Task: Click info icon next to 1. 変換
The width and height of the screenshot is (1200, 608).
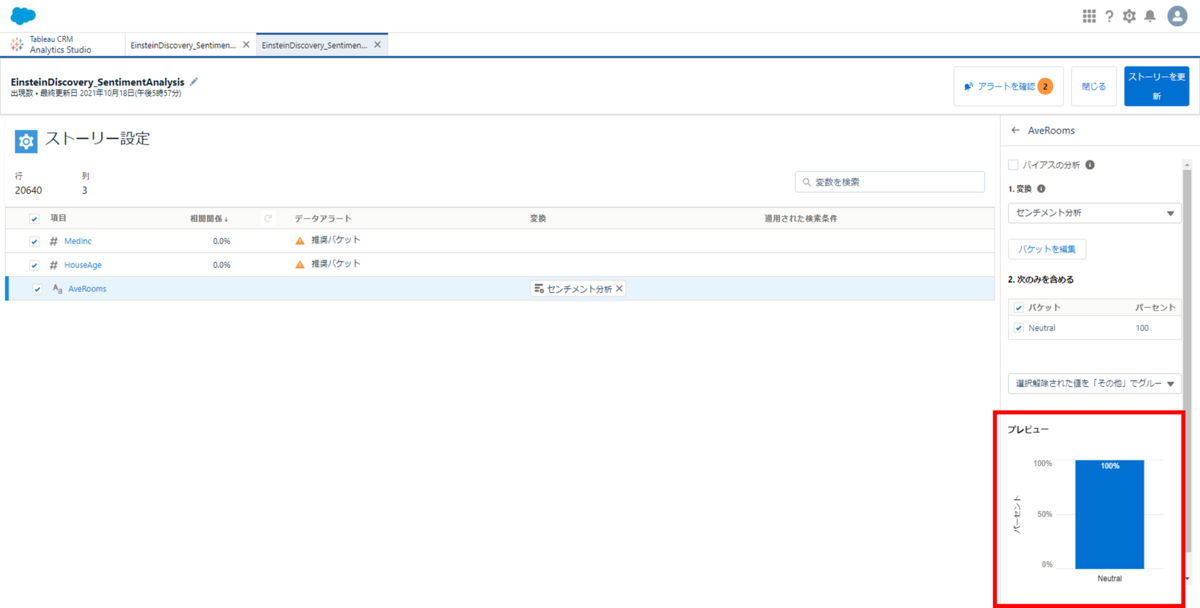Action: click(1042, 189)
